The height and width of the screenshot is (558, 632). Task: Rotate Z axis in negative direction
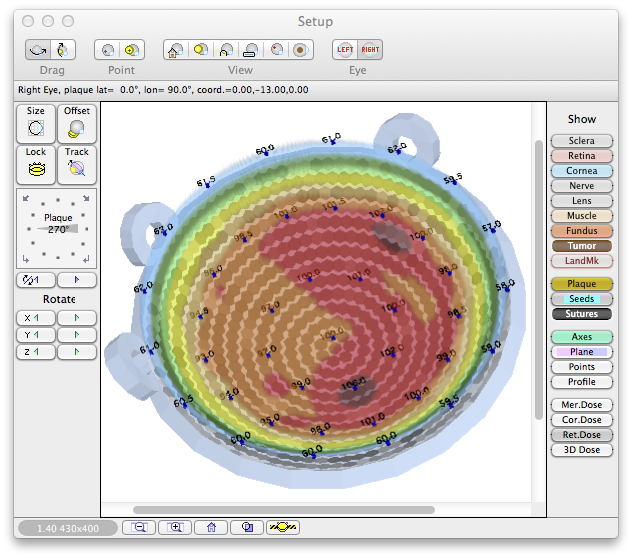[x=36, y=352]
